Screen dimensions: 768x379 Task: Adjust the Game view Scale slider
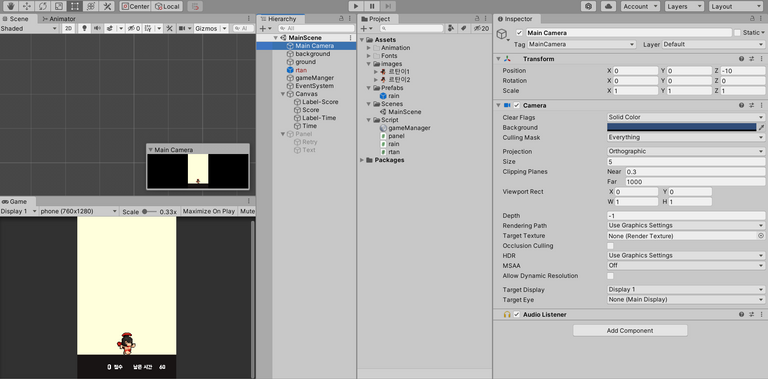coord(149,212)
